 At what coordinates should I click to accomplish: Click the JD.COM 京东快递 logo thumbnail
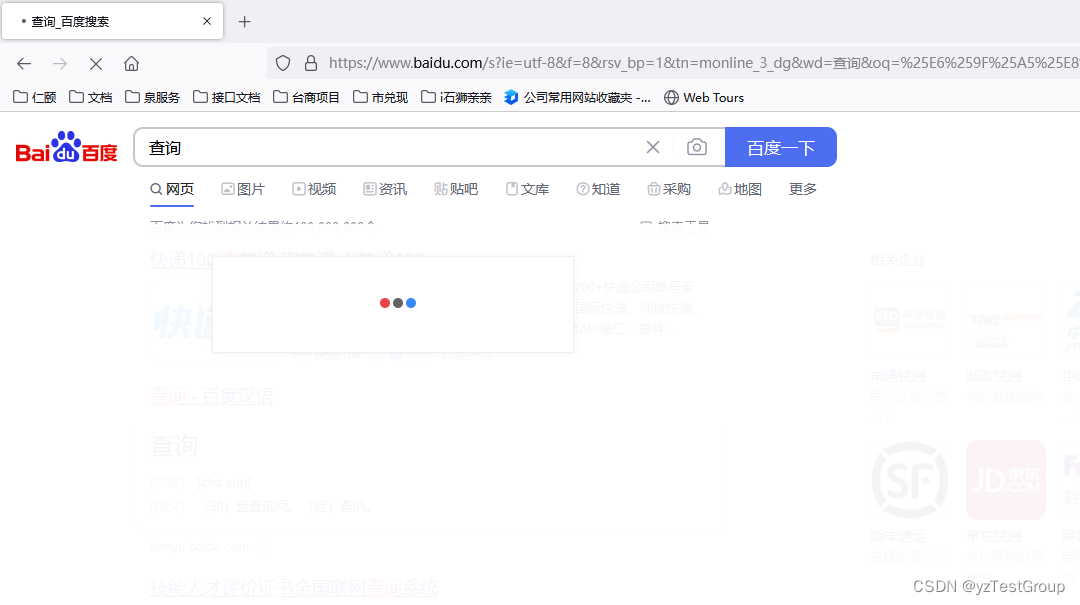point(1006,480)
